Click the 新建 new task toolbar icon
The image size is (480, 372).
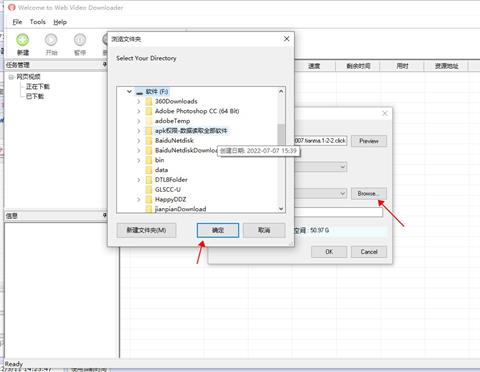point(23,40)
